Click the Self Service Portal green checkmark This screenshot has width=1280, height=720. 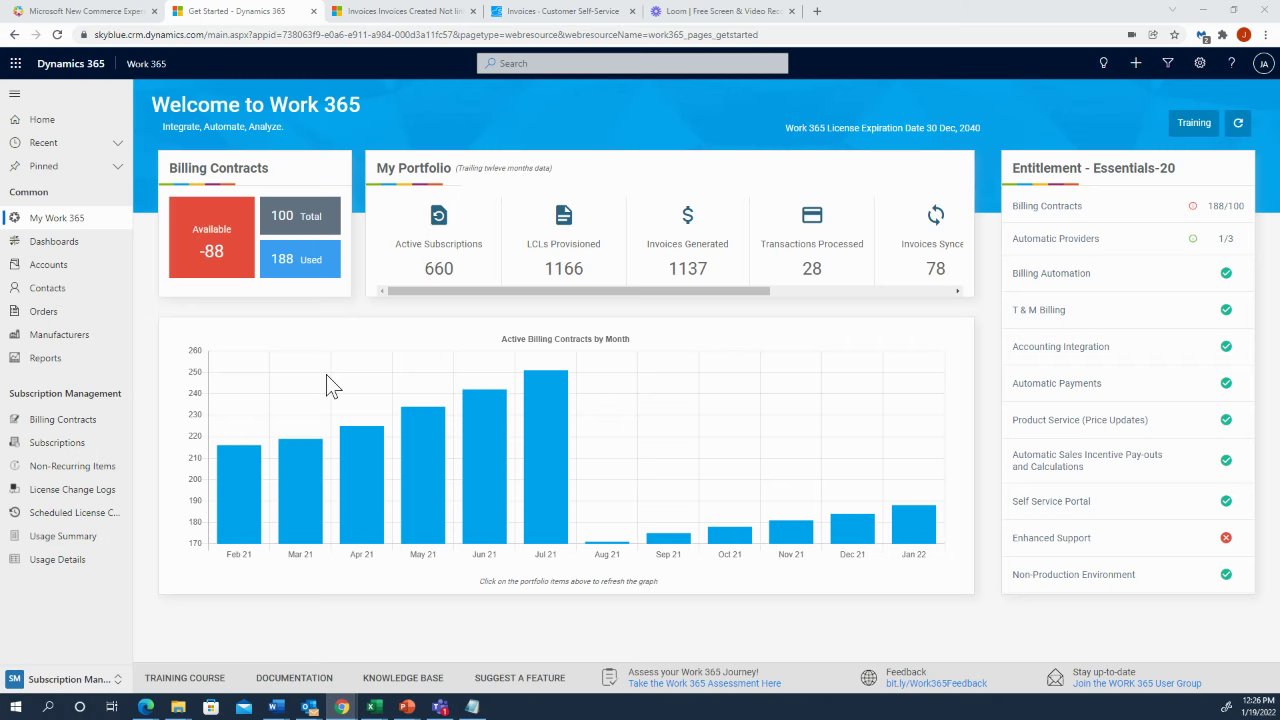[1226, 501]
